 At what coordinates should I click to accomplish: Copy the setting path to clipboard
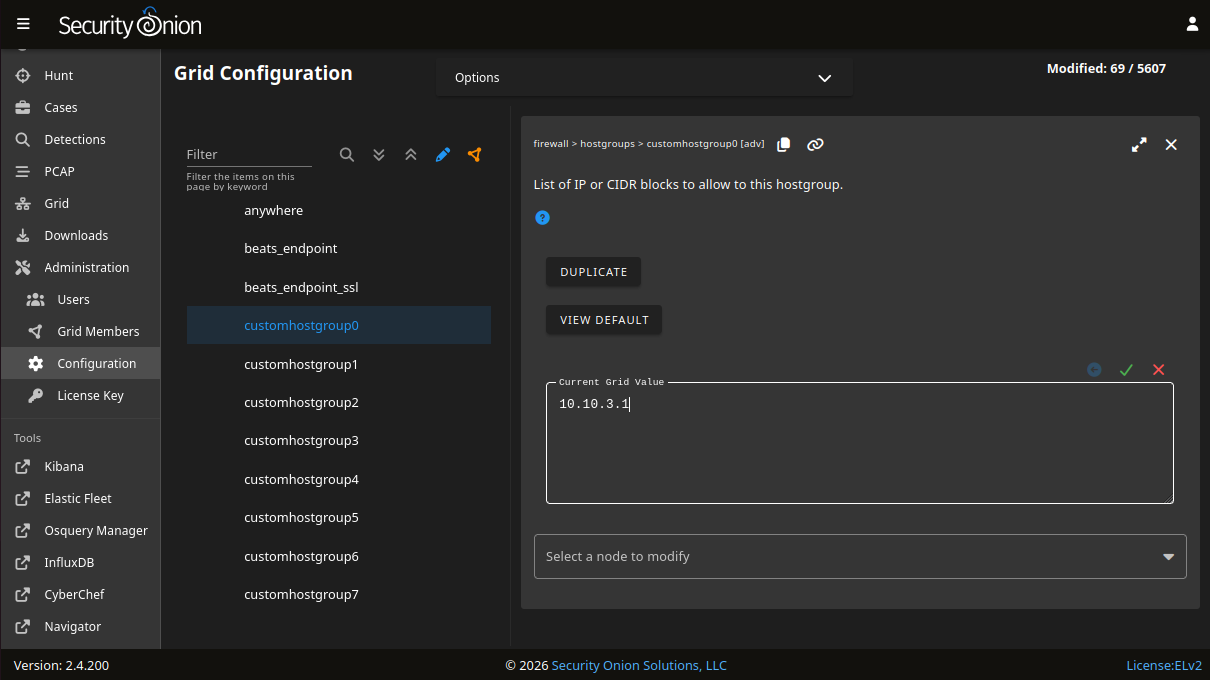coord(784,145)
